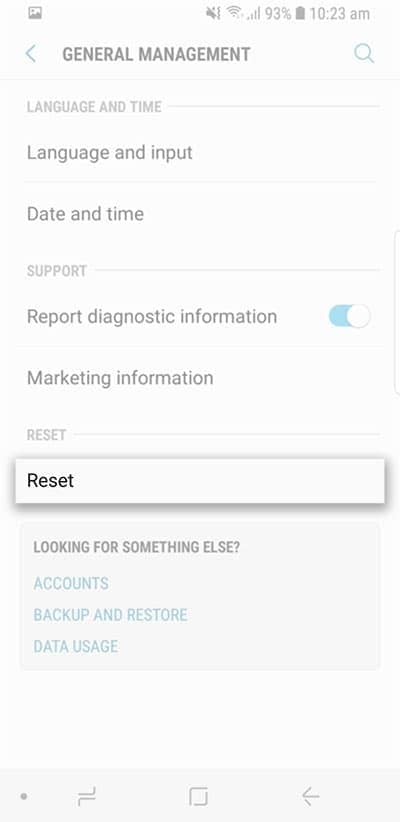Tap the home navigation button
This screenshot has height=822, width=400.
pyautogui.click(x=198, y=797)
